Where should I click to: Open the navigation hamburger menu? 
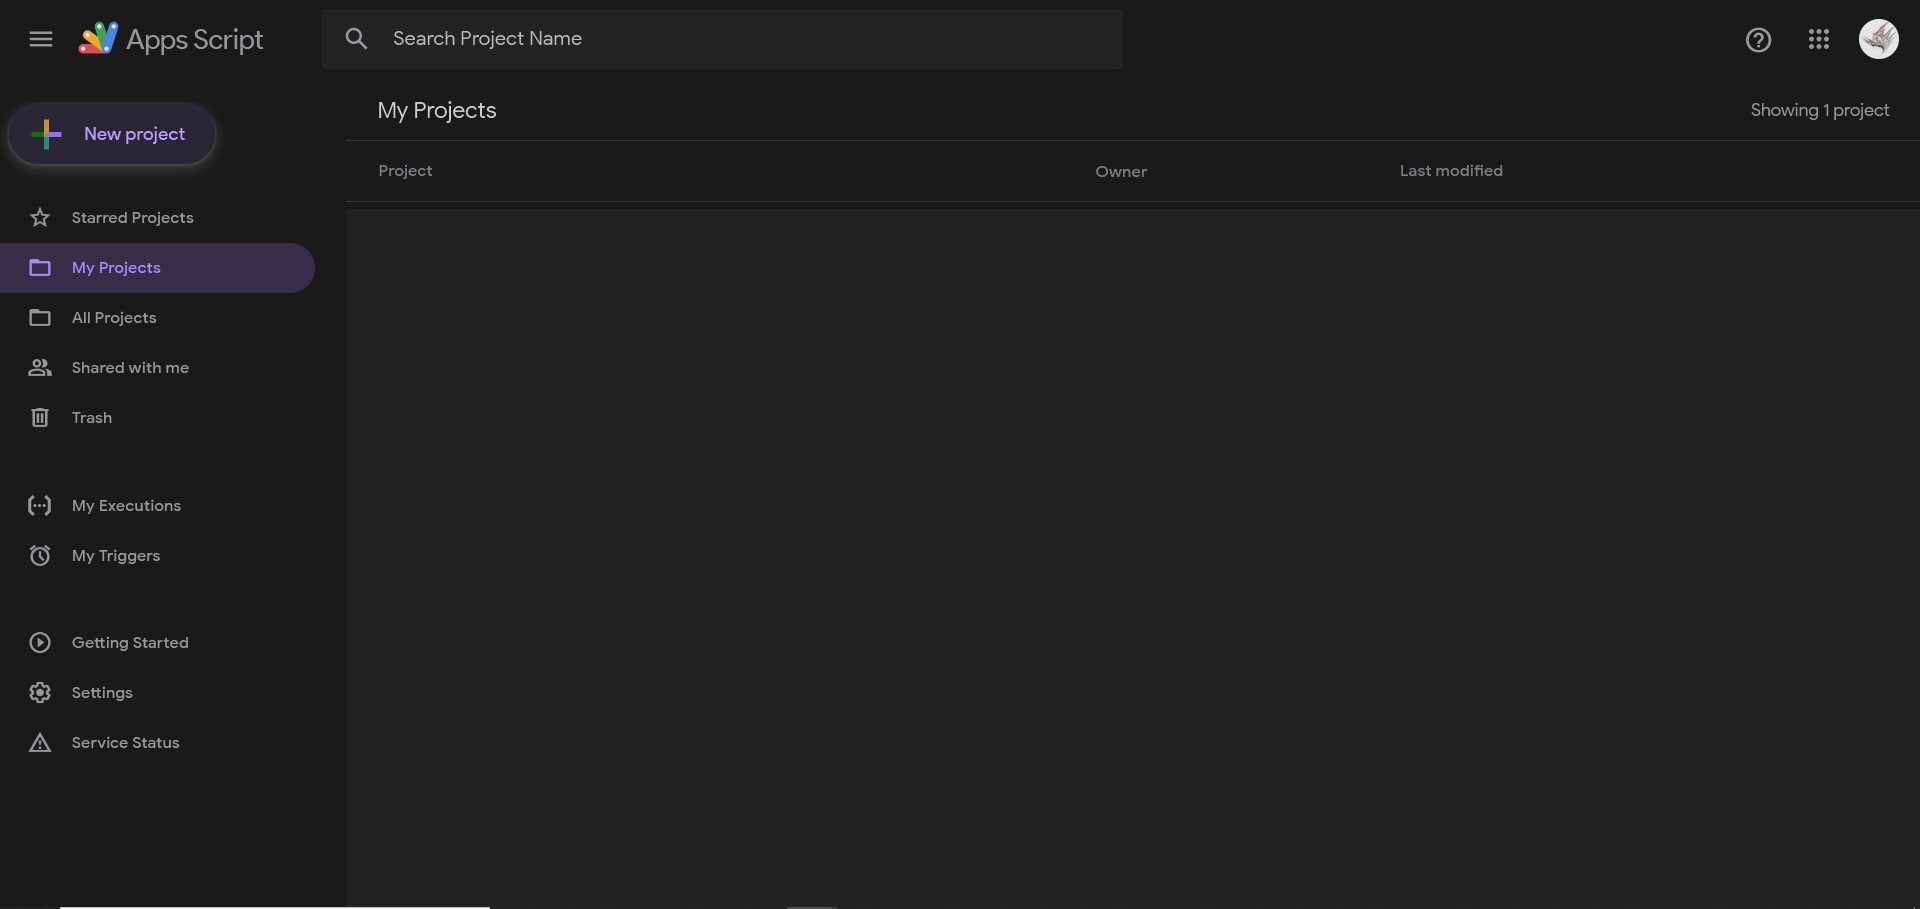click(41, 39)
